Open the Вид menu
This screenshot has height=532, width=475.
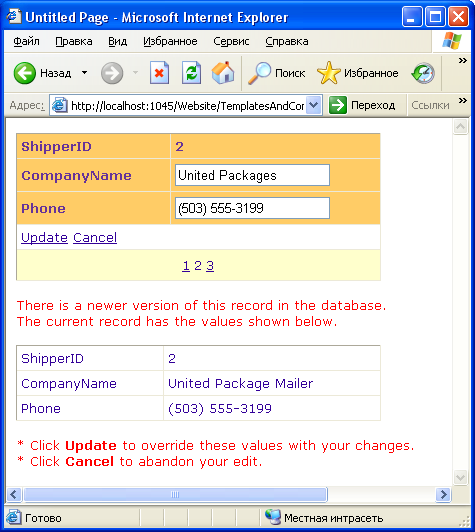pyautogui.click(x=117, y=41)
